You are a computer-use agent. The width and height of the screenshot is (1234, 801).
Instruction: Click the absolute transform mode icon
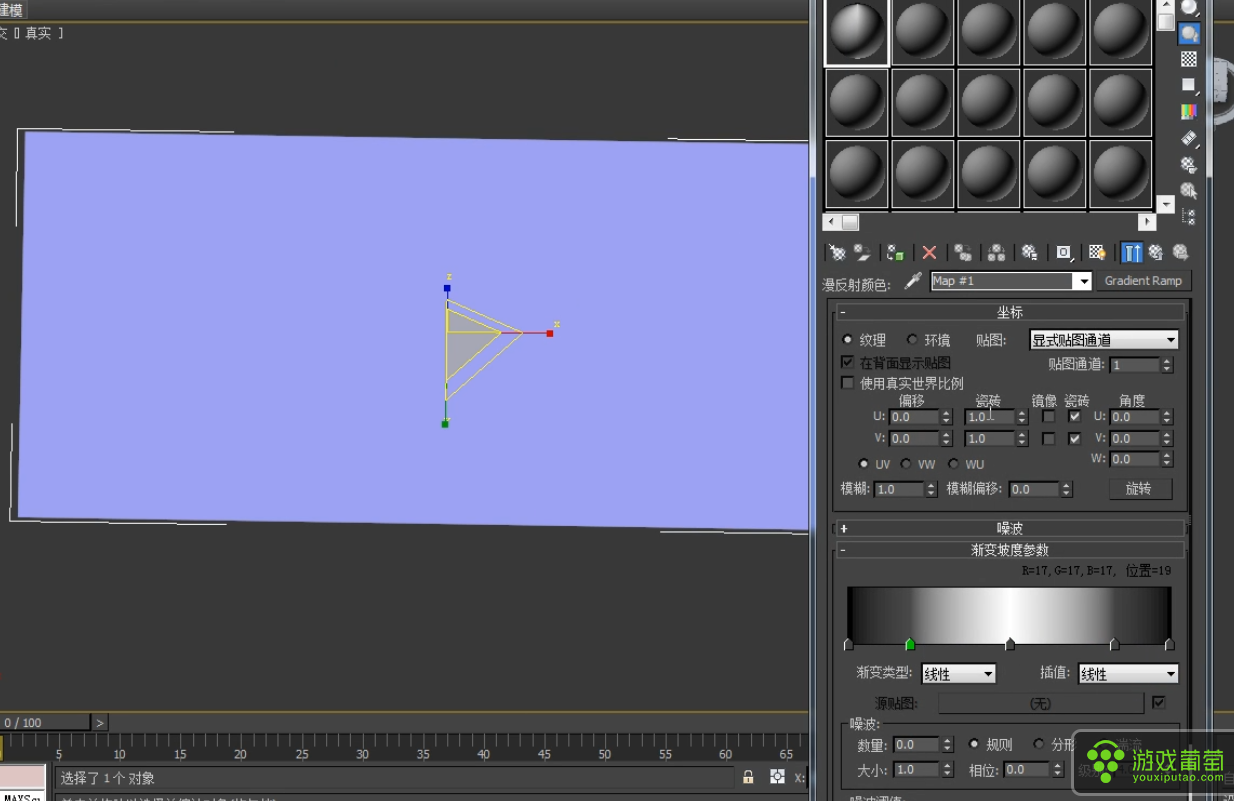(x=777, y=777)
